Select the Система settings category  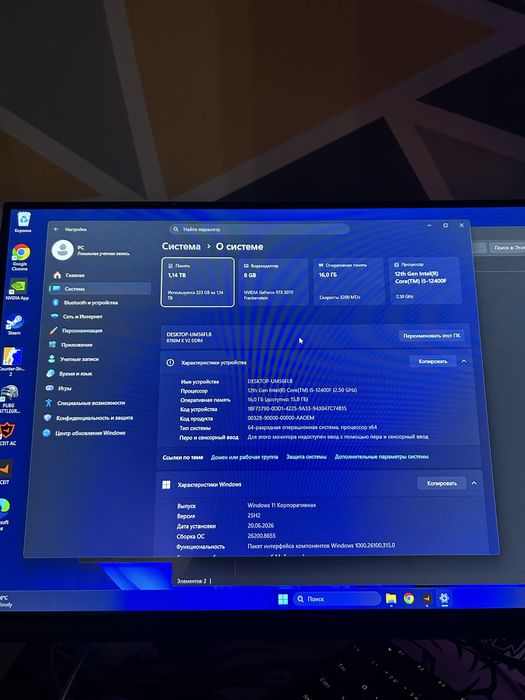(99, 289)
